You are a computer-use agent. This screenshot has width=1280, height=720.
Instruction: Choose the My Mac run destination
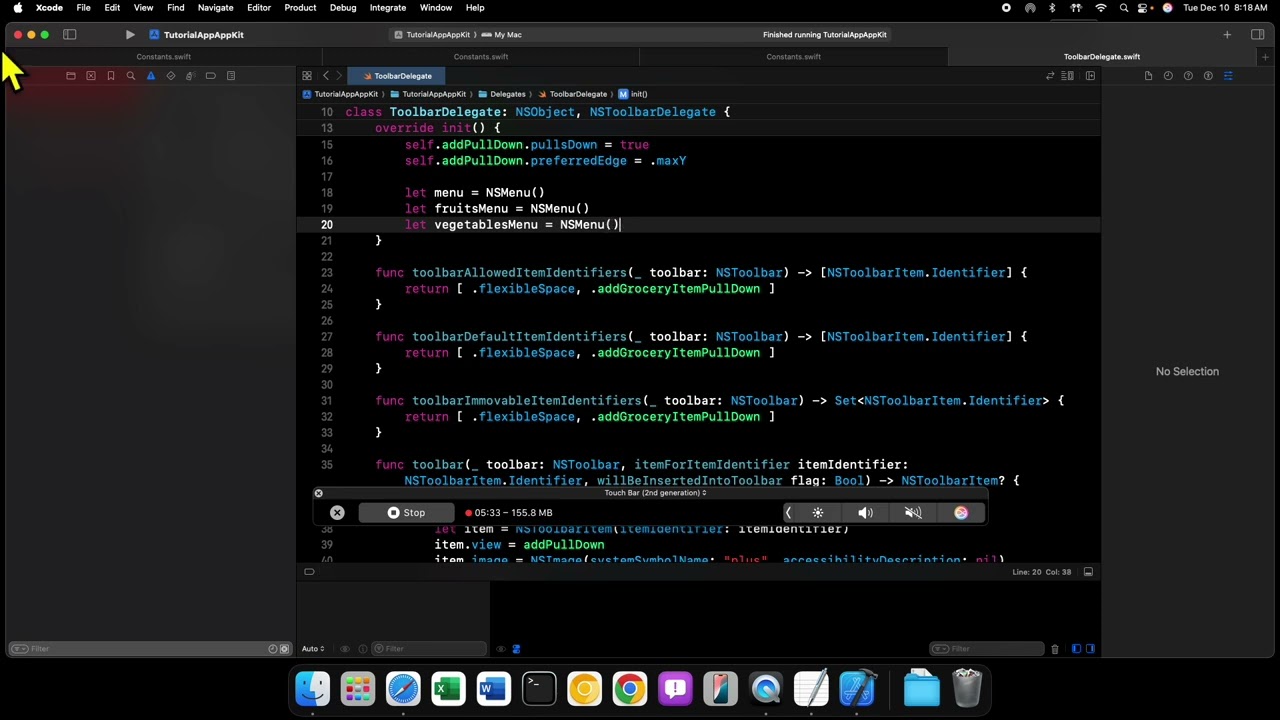click(501, 35)
